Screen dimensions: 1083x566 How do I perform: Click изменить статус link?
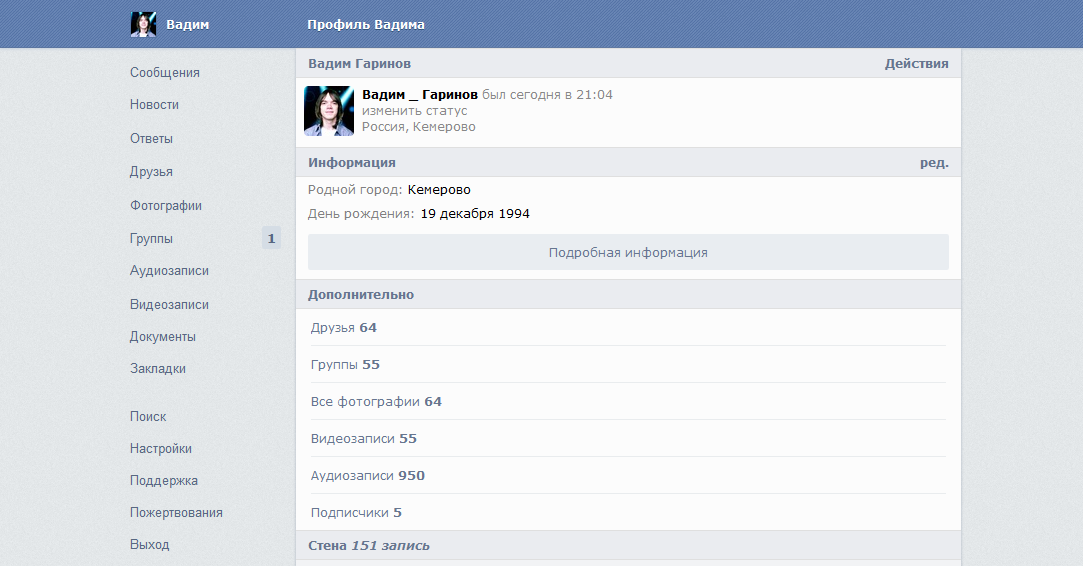[400, 111]
